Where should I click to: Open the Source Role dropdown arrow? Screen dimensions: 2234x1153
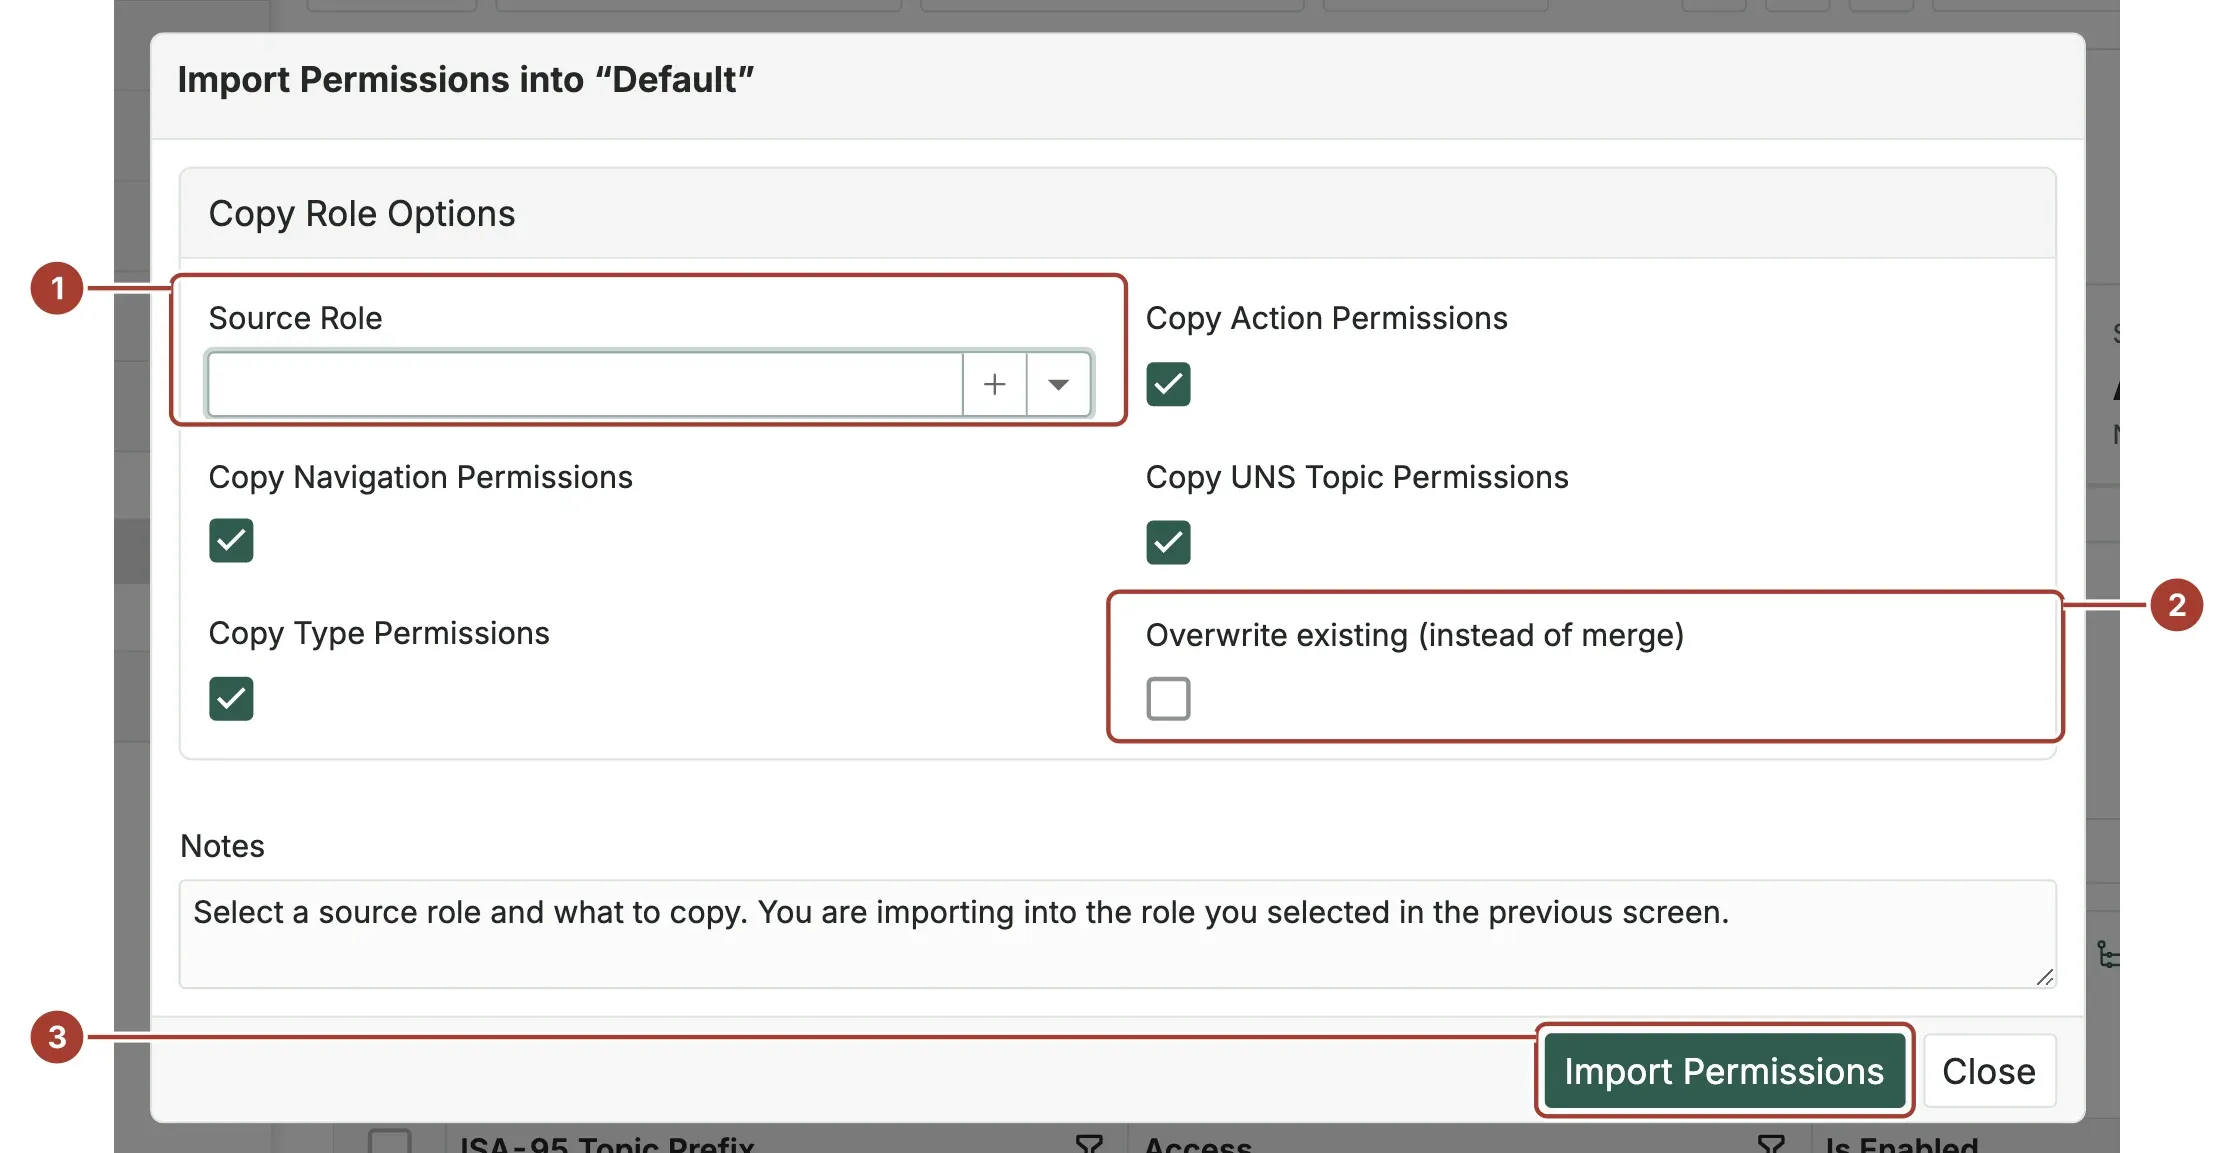click(x=1058, y=384)
